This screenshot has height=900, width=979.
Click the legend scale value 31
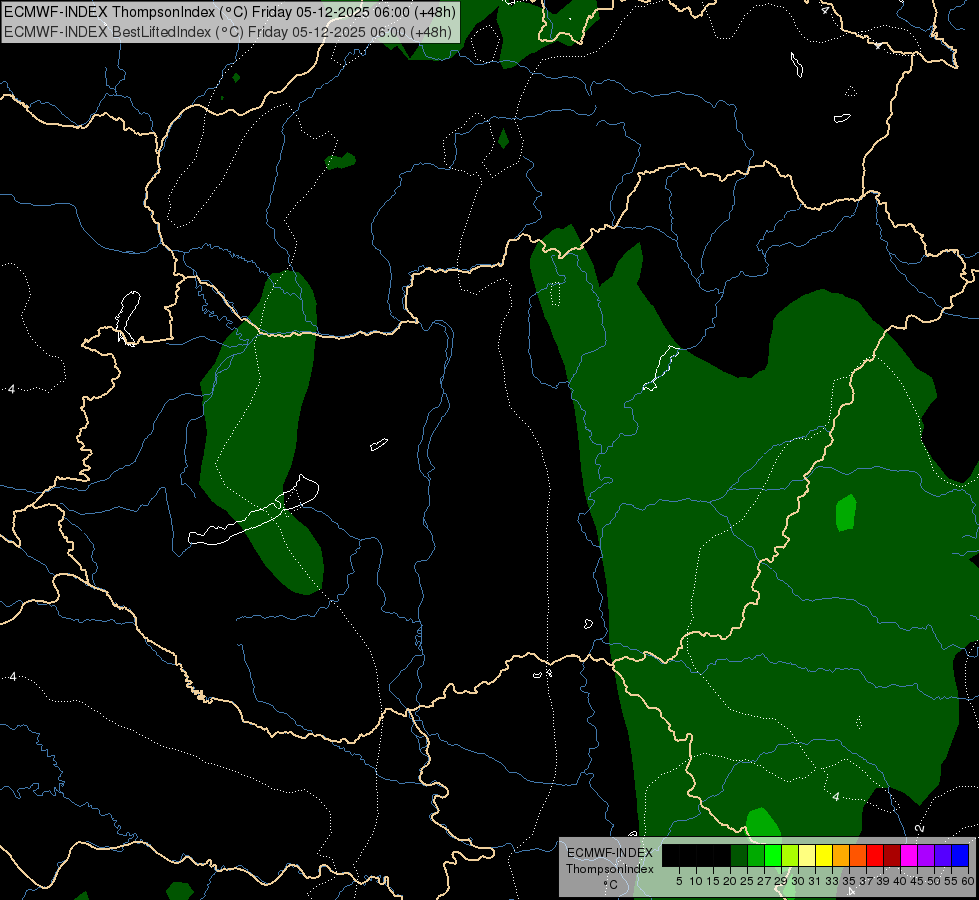[815, 881]
